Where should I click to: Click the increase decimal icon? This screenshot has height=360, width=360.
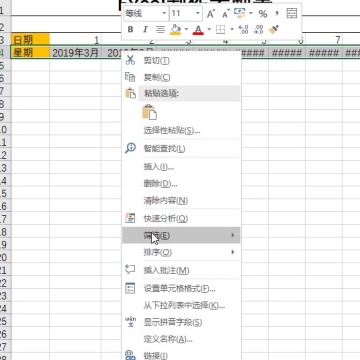243,30
